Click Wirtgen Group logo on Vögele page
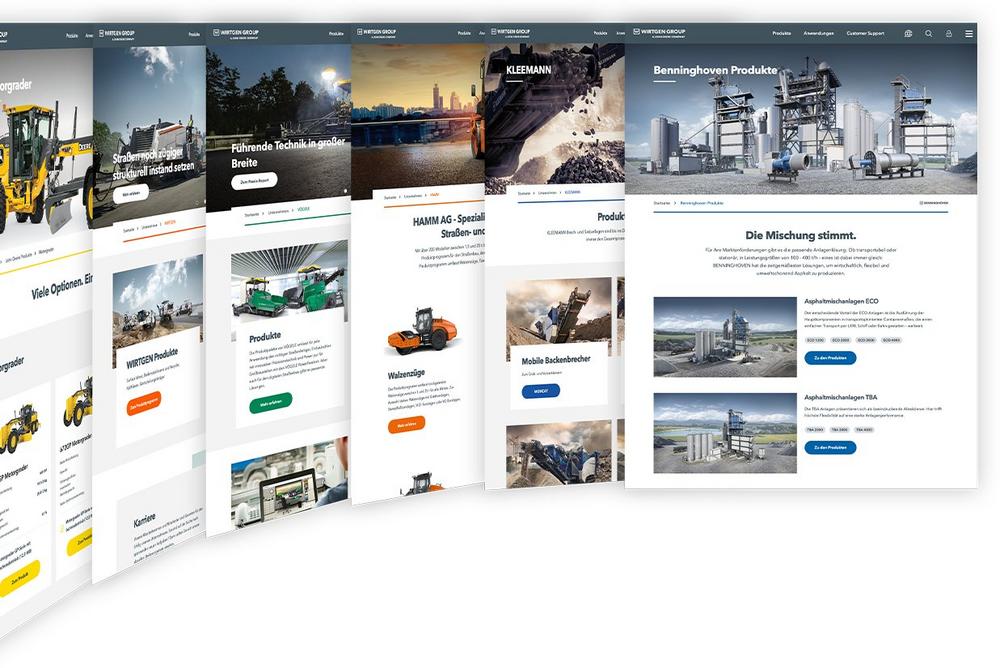1000x668 pixels. 236,33
